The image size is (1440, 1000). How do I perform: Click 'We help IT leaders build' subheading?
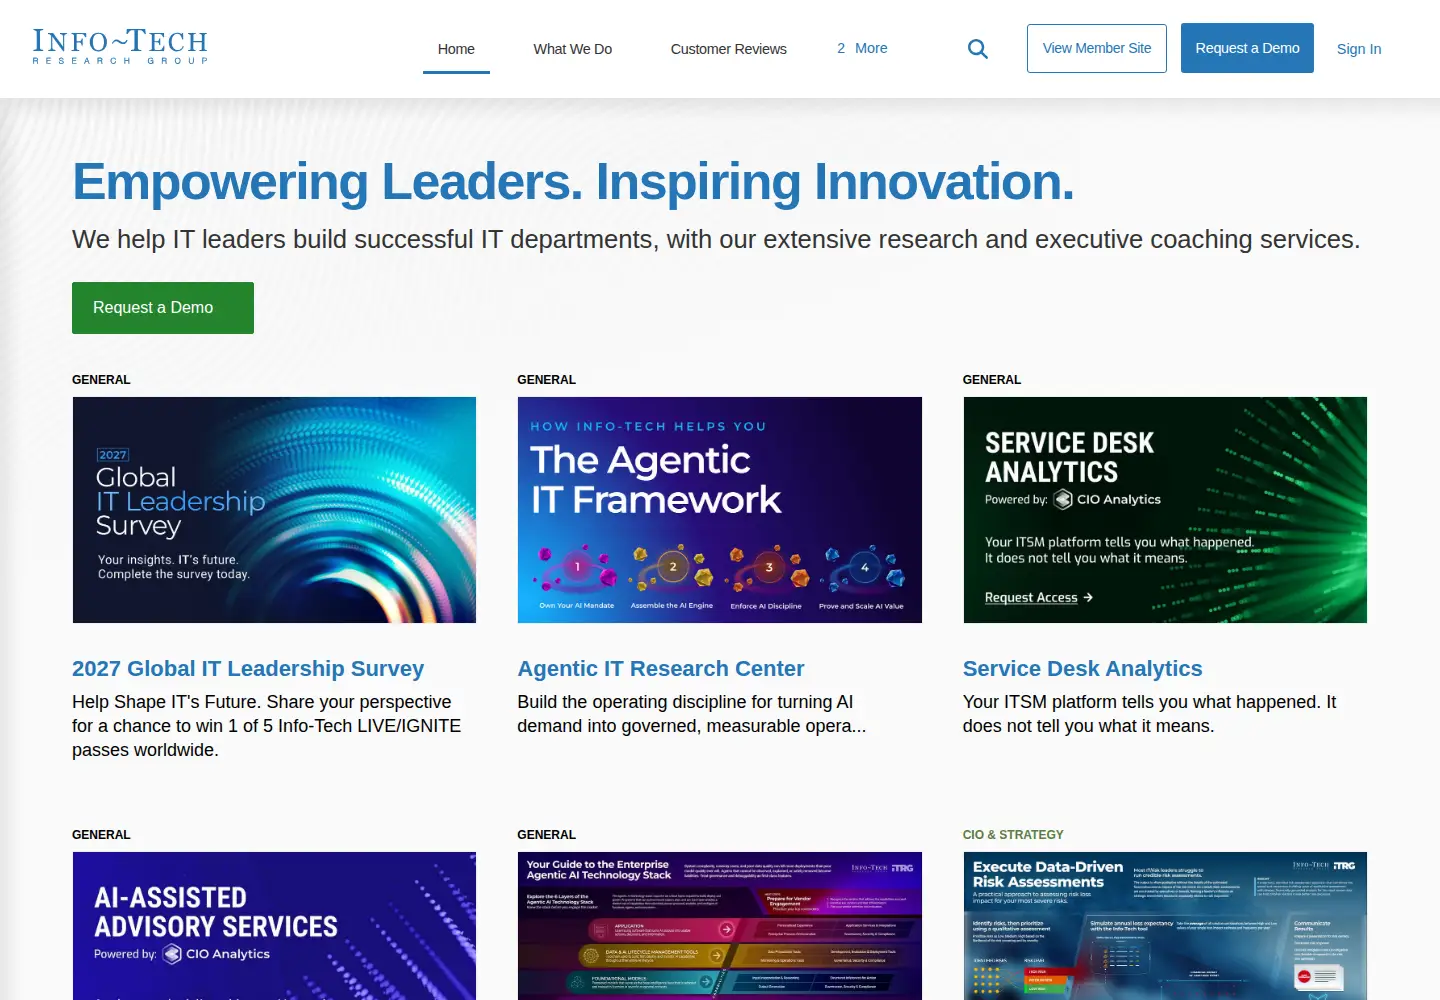[716, 240]
